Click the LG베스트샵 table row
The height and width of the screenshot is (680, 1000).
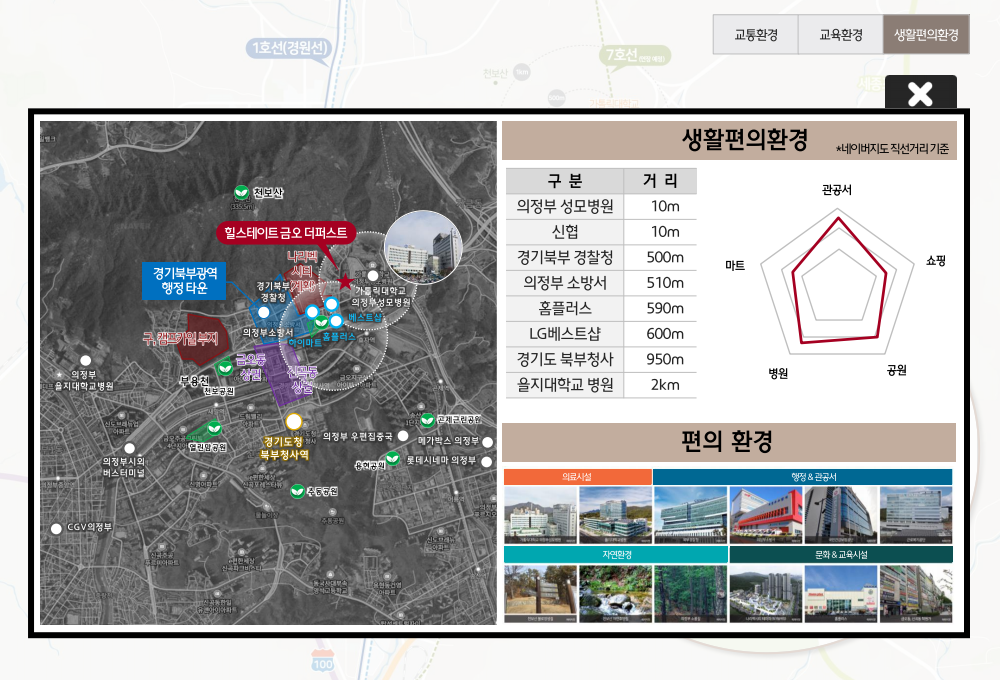click(x=601, y=334)
